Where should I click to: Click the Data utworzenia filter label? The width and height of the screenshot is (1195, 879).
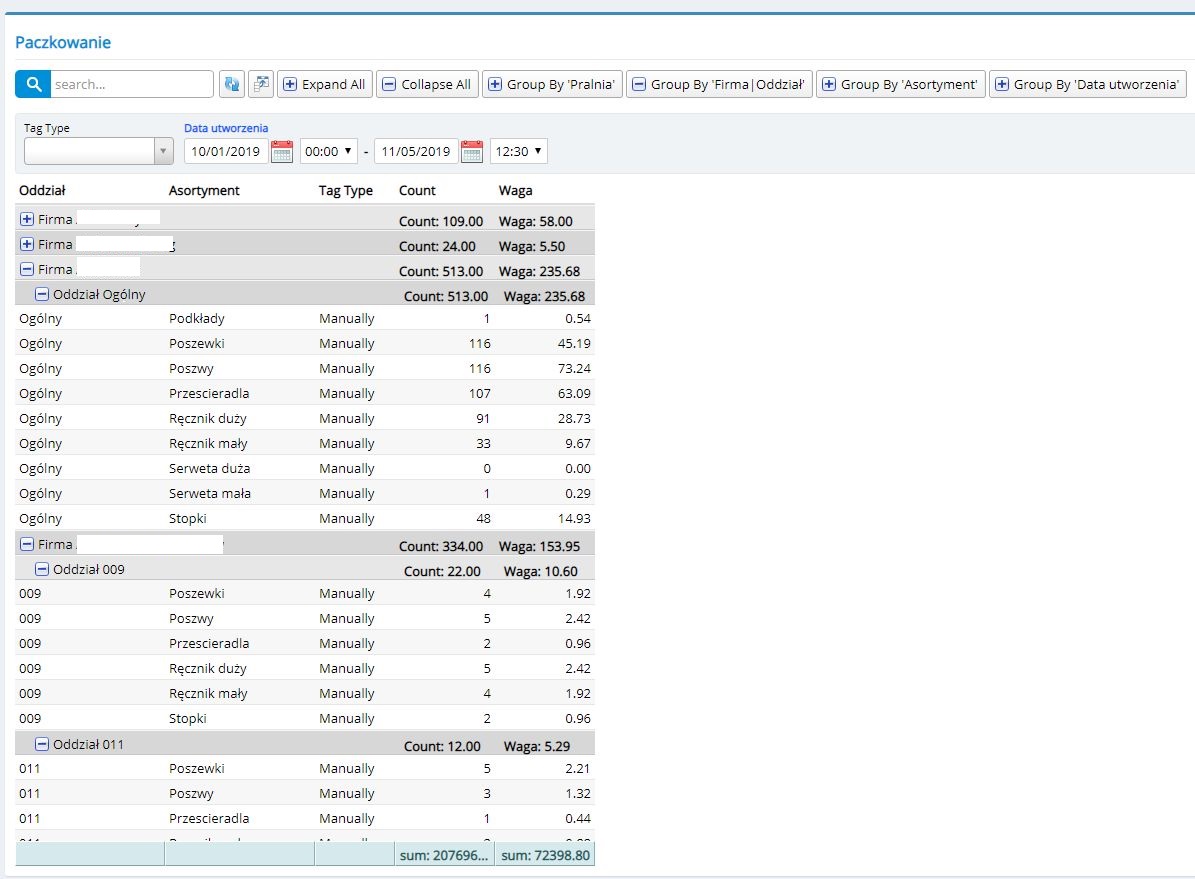pyautogui.click(x=226, y=128)
